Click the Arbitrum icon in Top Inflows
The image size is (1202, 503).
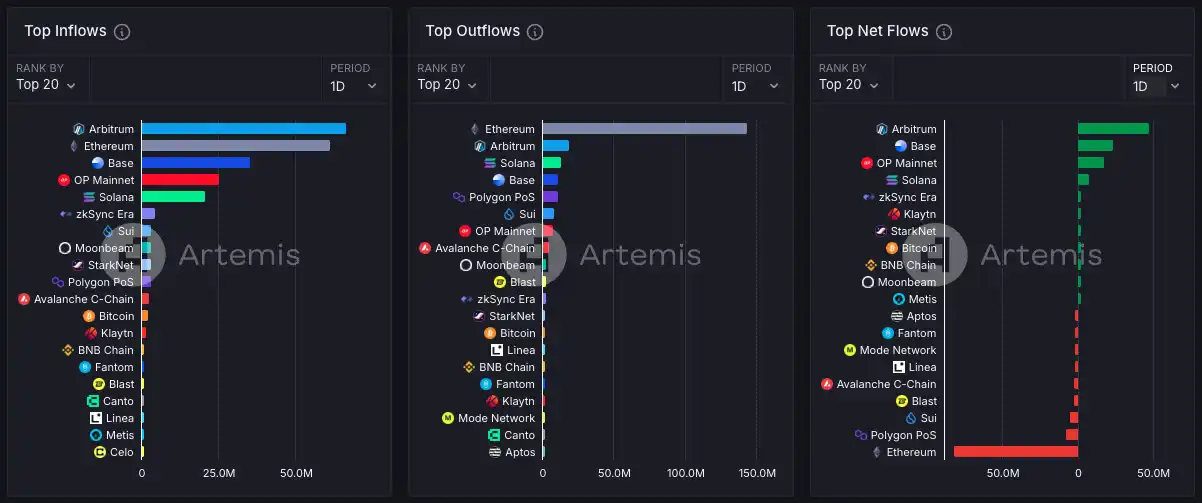(79, 129)
